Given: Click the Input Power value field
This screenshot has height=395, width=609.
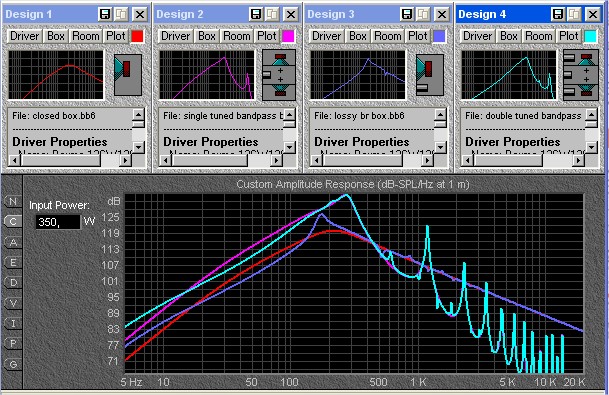Looking at the screenshot, I should click(58, 222).
